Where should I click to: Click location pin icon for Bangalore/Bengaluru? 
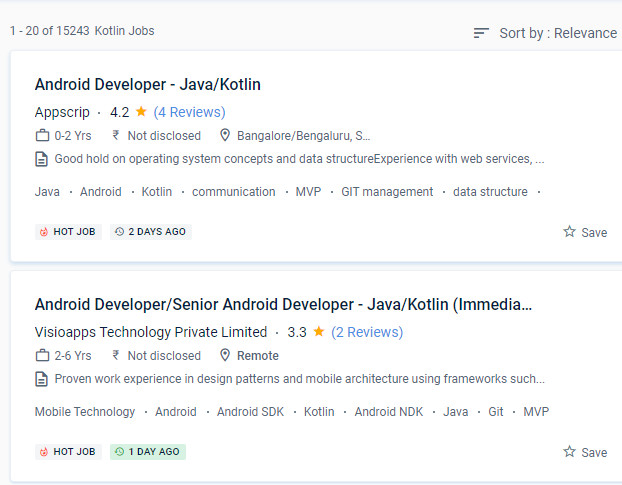tap(226, 136)
